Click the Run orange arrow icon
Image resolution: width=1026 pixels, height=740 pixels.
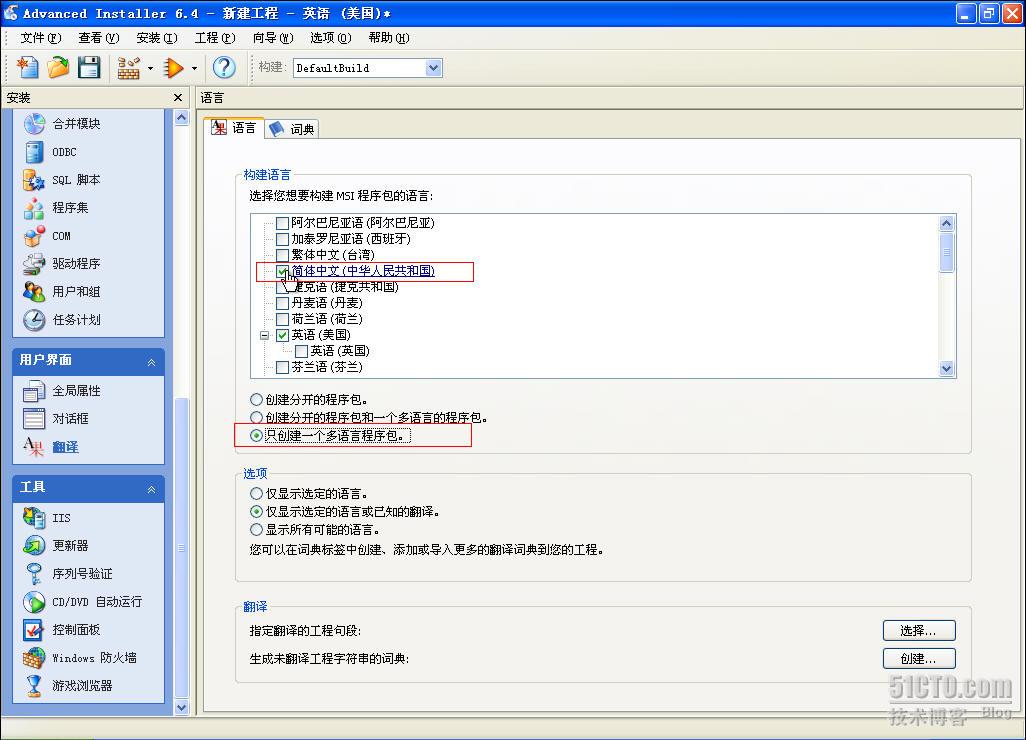173,67
